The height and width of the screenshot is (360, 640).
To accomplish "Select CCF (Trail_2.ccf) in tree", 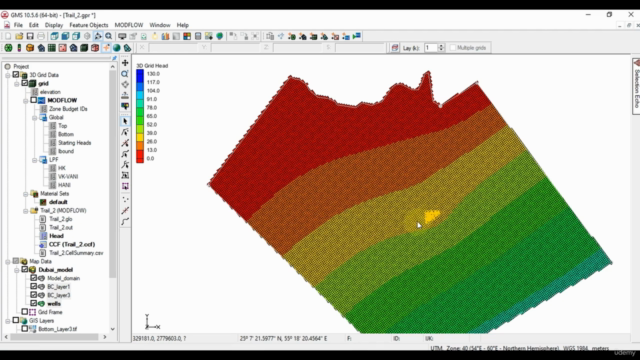I will click(72, 244).
